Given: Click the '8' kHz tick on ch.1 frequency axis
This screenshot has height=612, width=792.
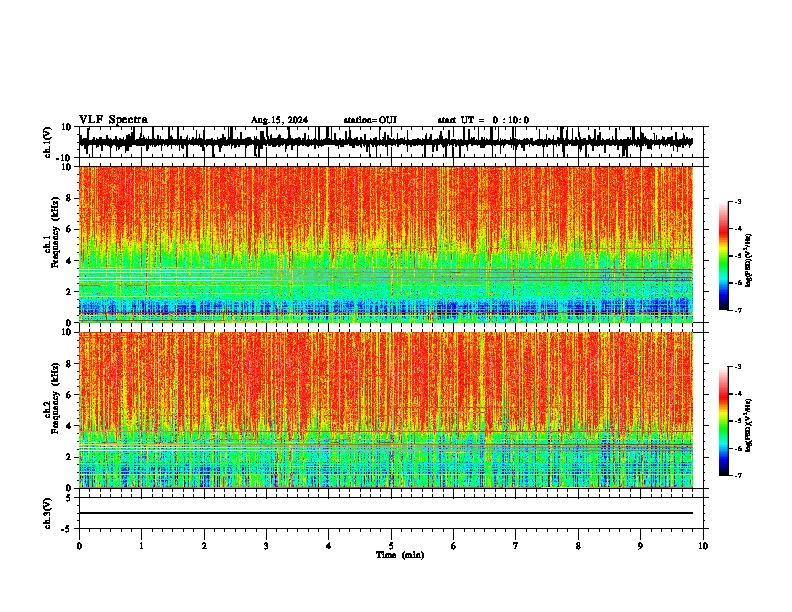Looking at the screenshot, I should coord(69,198).
